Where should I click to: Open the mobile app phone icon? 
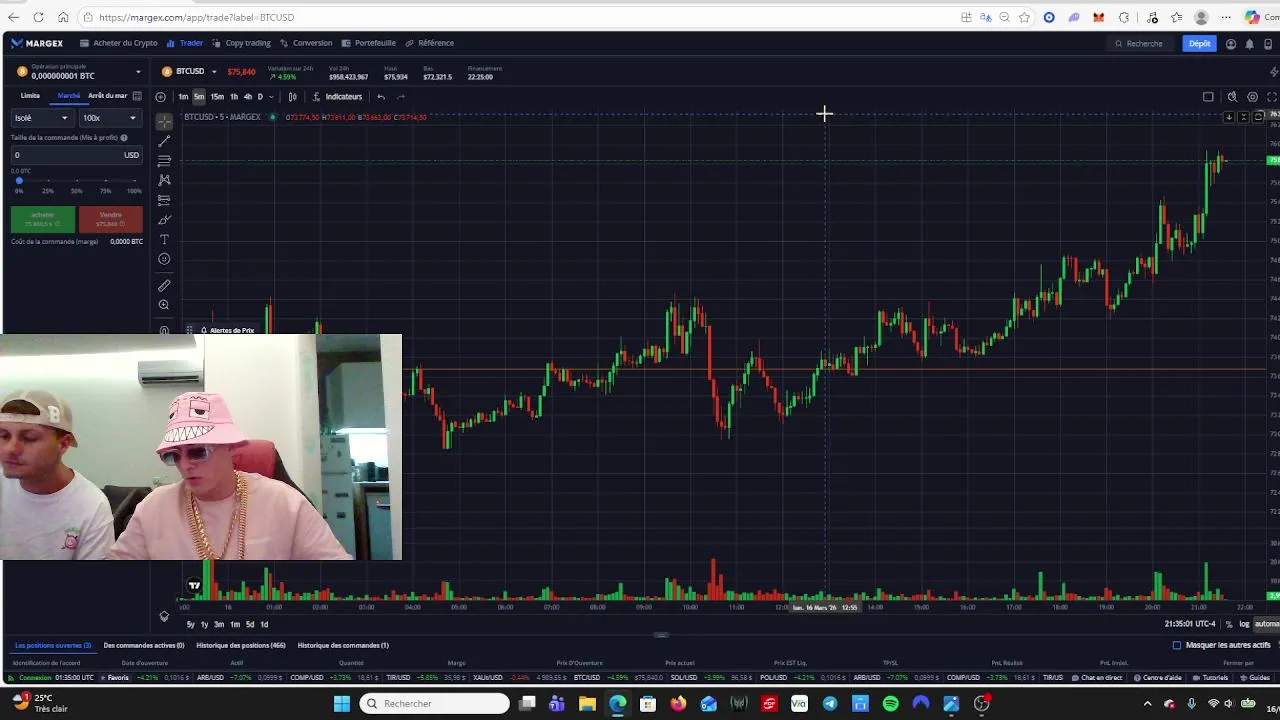point(1269,44)
